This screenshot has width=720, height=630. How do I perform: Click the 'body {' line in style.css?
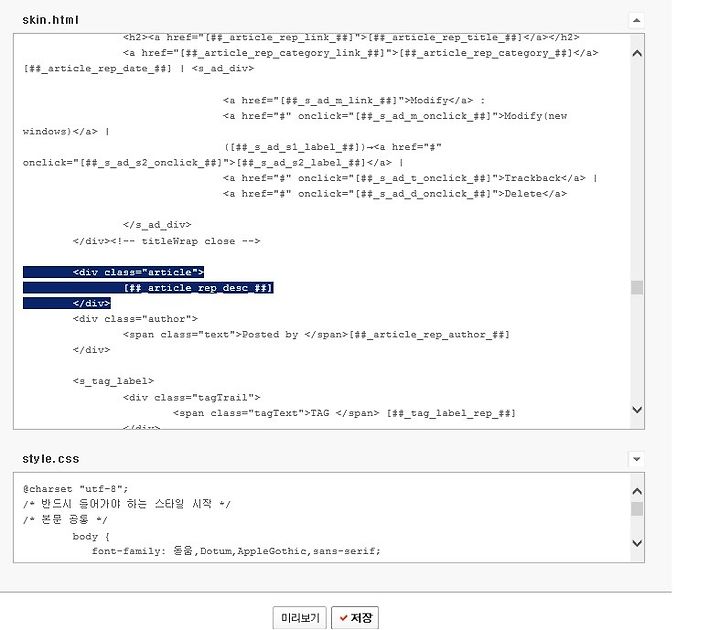tap(91, 536)
